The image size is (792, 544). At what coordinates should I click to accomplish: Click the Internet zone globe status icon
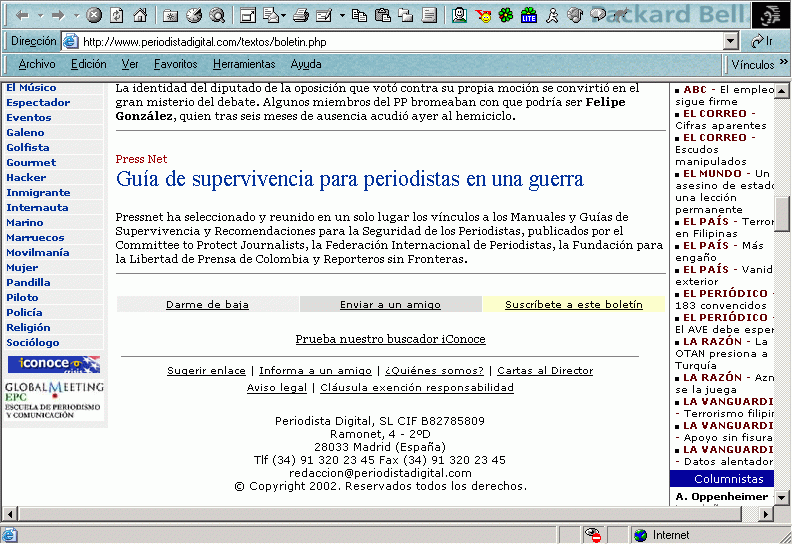(x=640, y=535)
